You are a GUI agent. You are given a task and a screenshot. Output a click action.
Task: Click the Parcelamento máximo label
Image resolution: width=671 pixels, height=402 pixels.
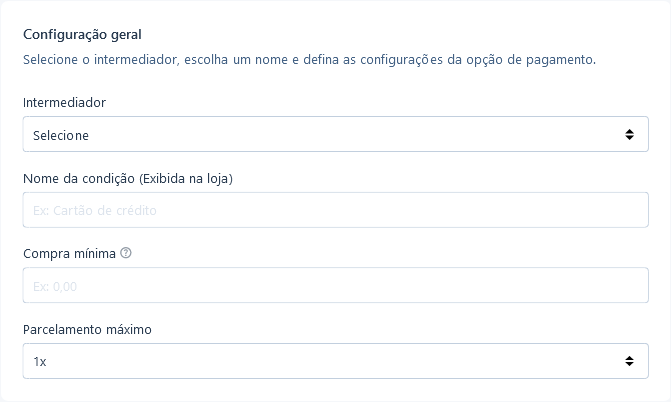(x=87, y=329)
